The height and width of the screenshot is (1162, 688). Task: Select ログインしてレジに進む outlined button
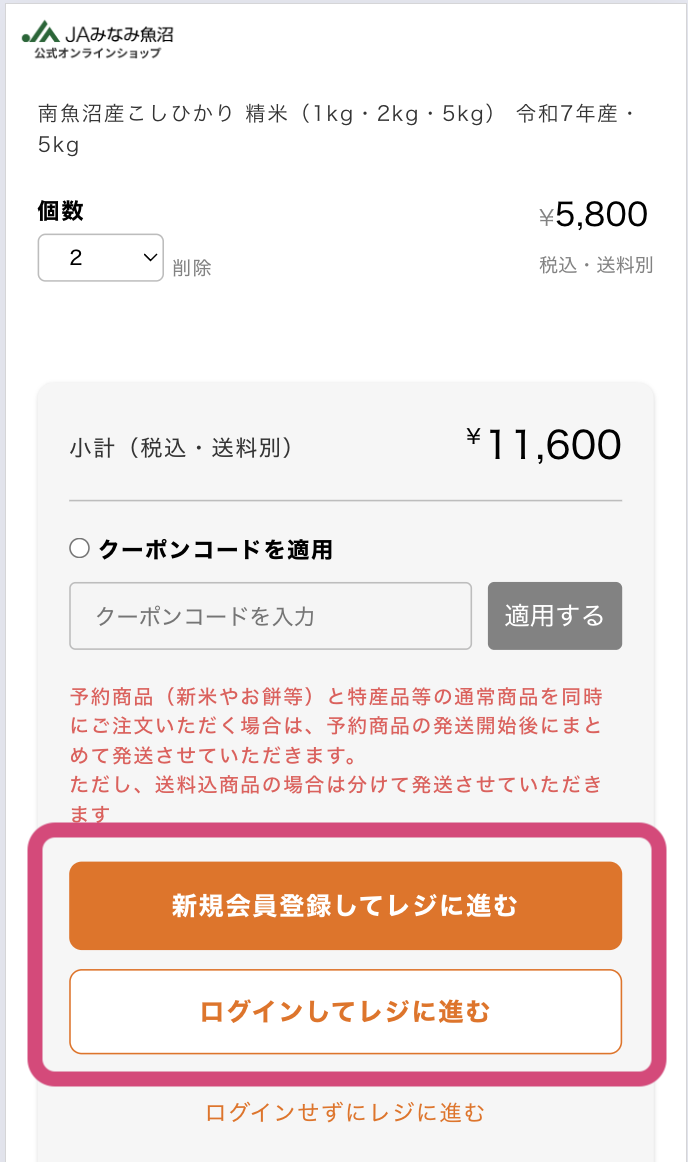point(344,1012)
